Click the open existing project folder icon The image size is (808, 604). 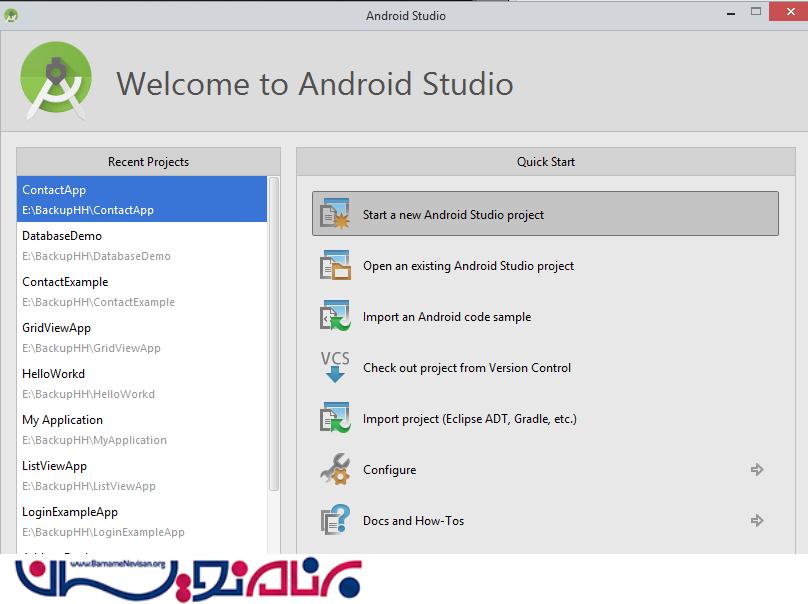coord(334,266)
